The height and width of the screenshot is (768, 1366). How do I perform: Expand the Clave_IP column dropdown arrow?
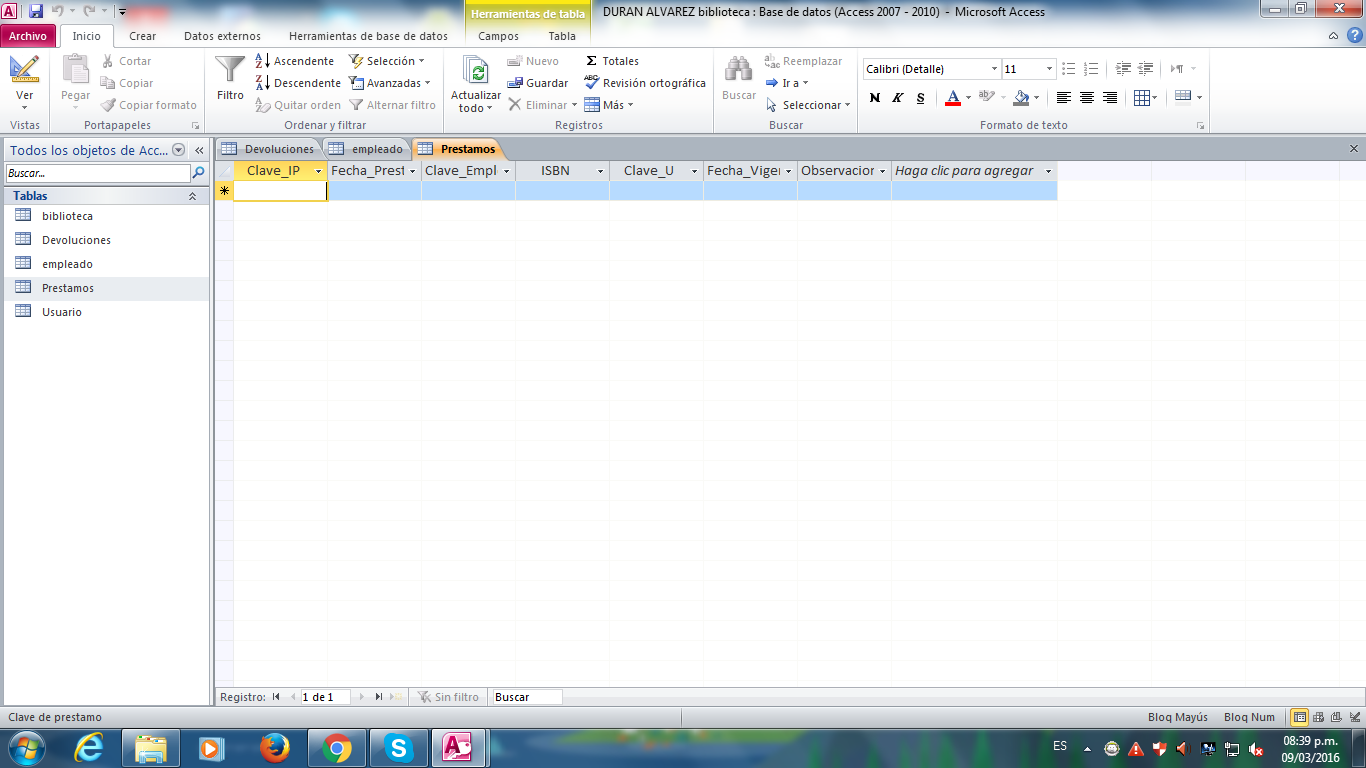tap(318, 171)
